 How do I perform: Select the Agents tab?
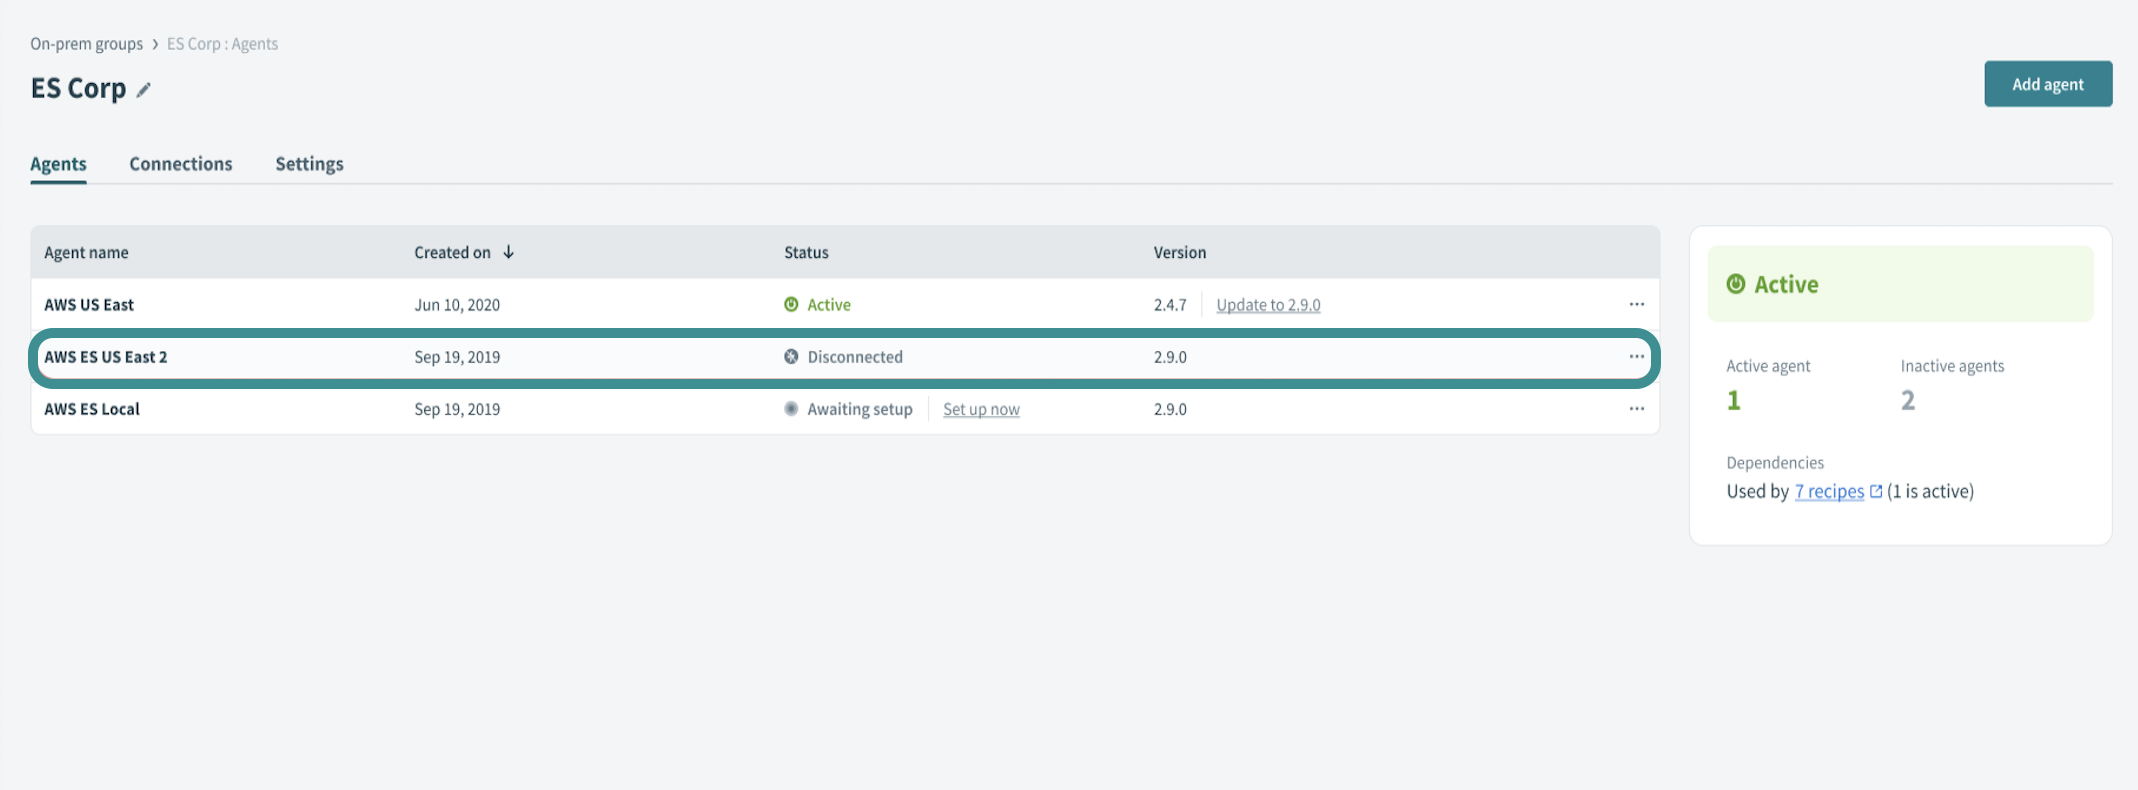click(x=58, y=164)
